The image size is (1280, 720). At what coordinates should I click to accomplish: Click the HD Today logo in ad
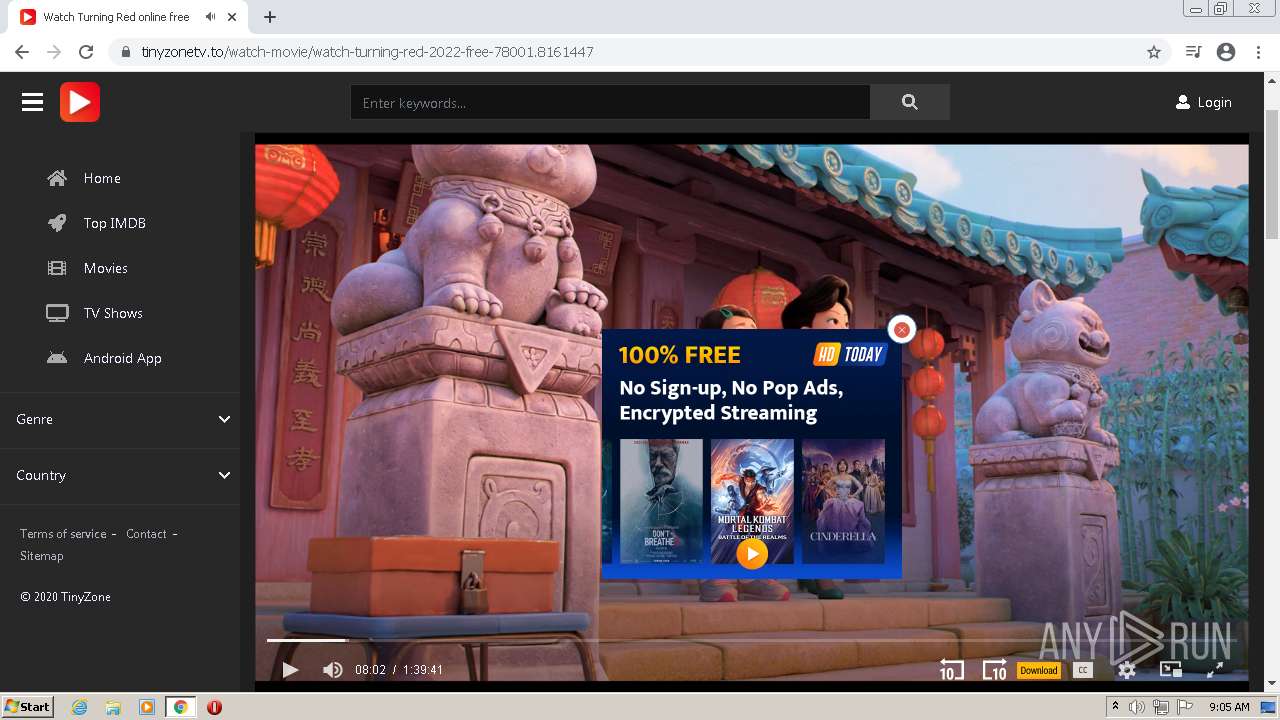850,354
